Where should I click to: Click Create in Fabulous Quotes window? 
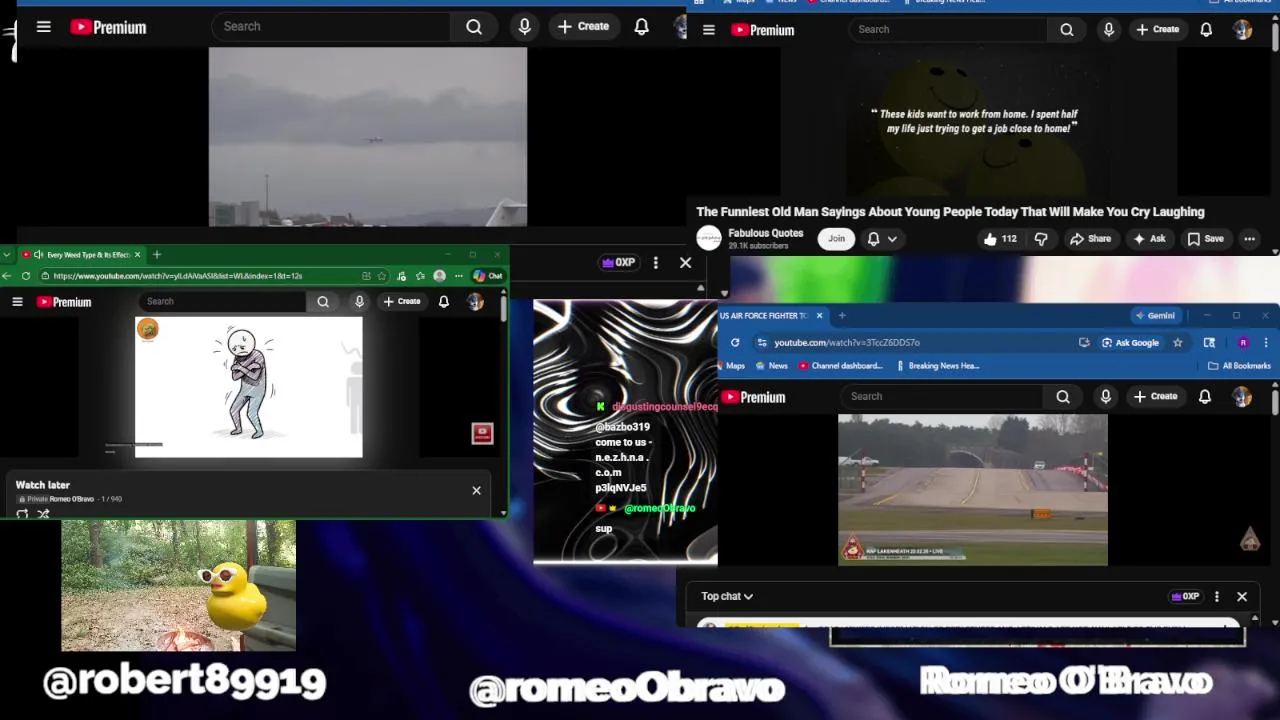pos(1157,30)
